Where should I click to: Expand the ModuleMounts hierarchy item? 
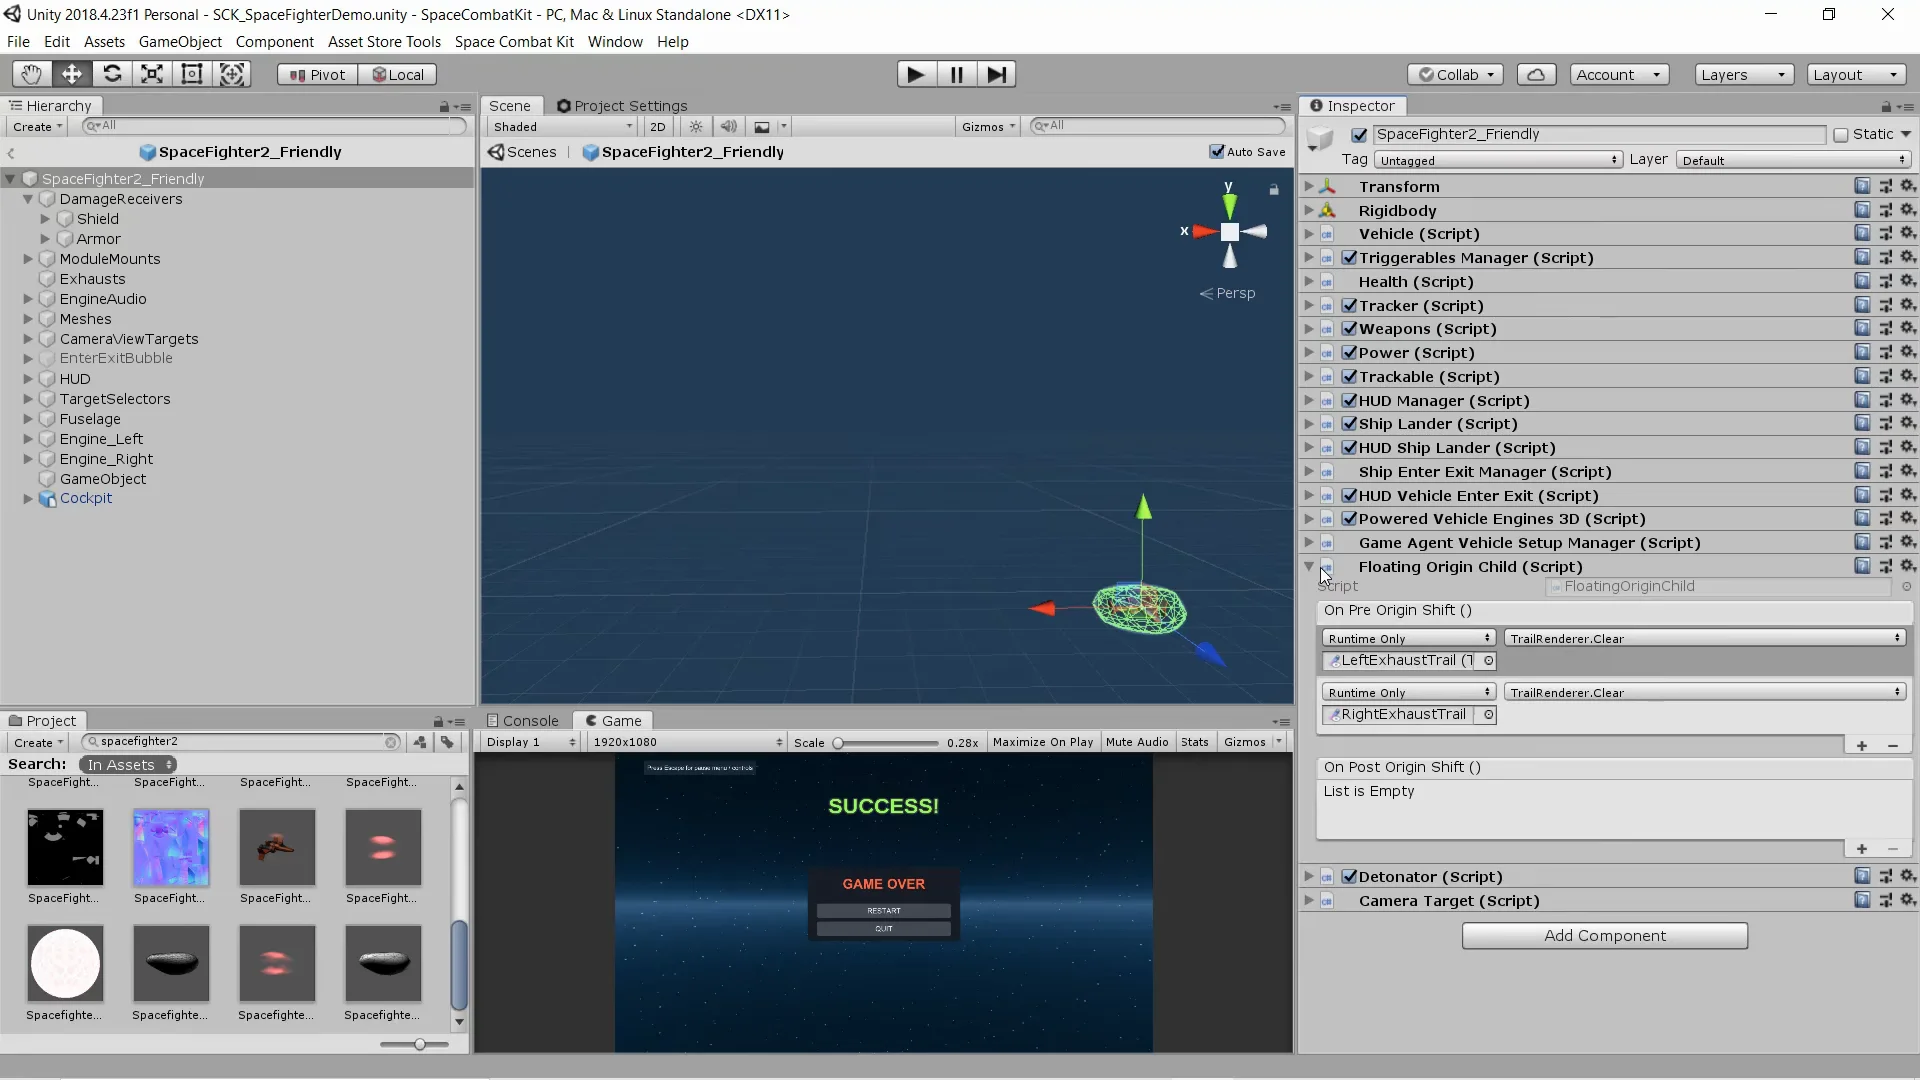click(28, 259)
